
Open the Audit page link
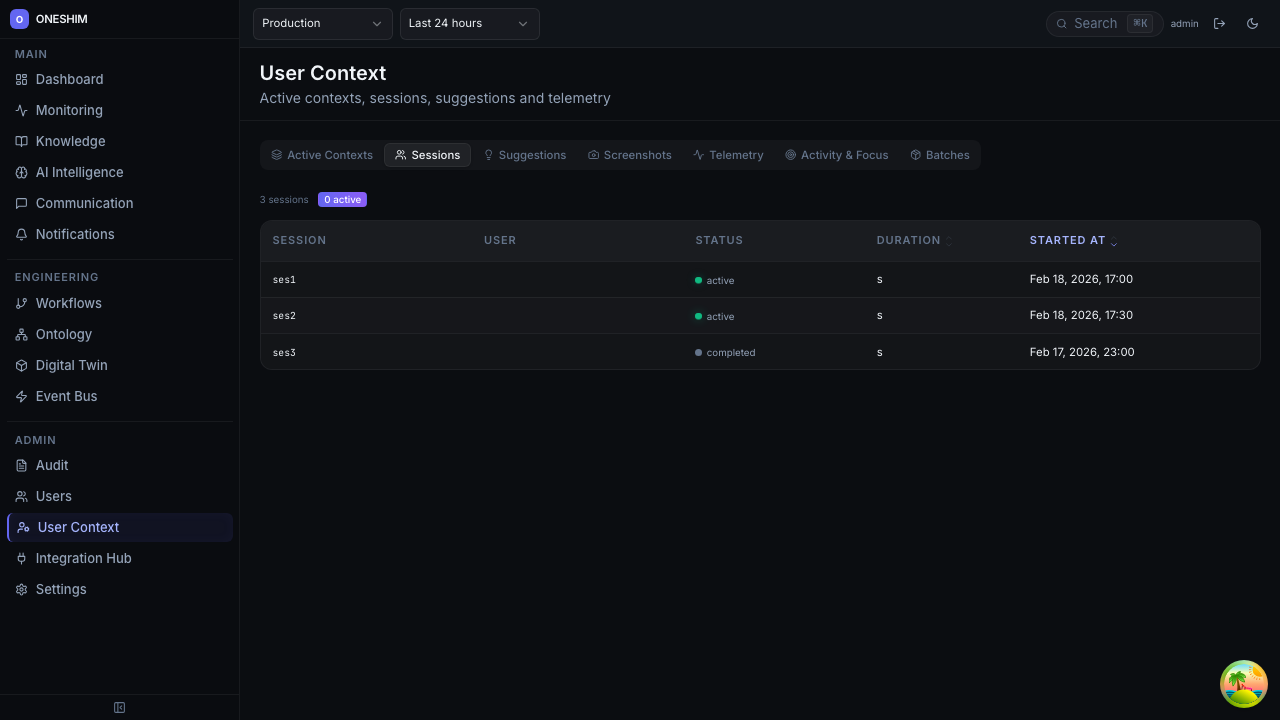(x=52, y=465)
